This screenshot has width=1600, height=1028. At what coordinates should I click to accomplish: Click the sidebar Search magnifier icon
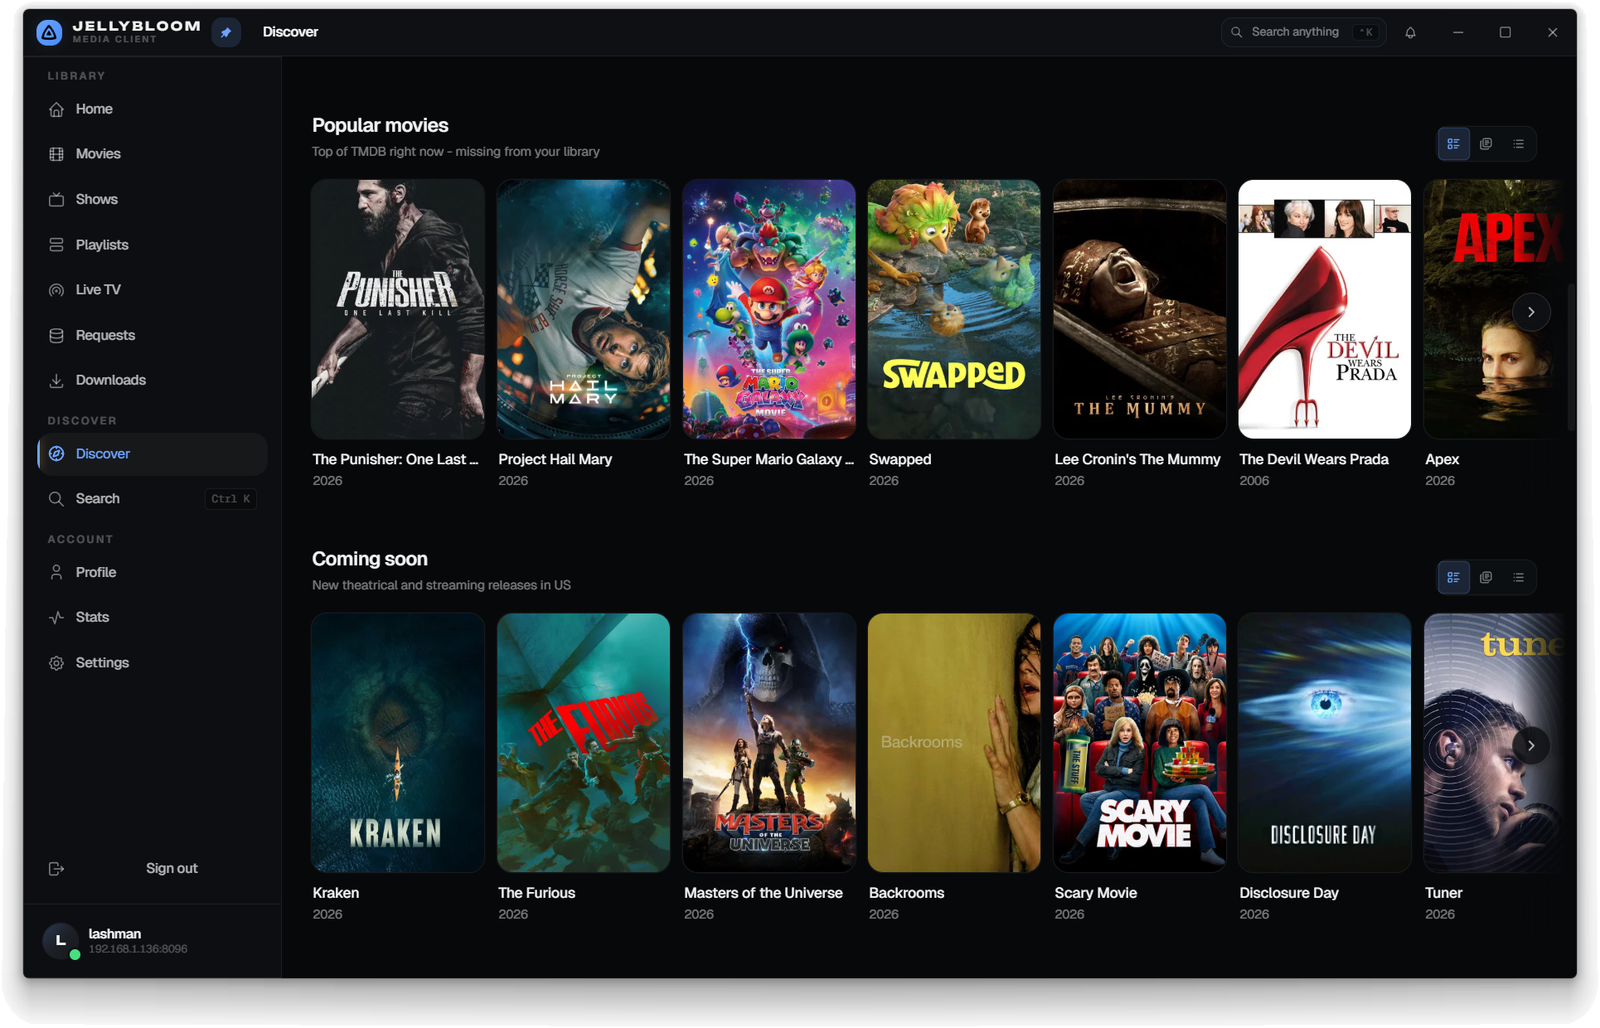[56, 499]
